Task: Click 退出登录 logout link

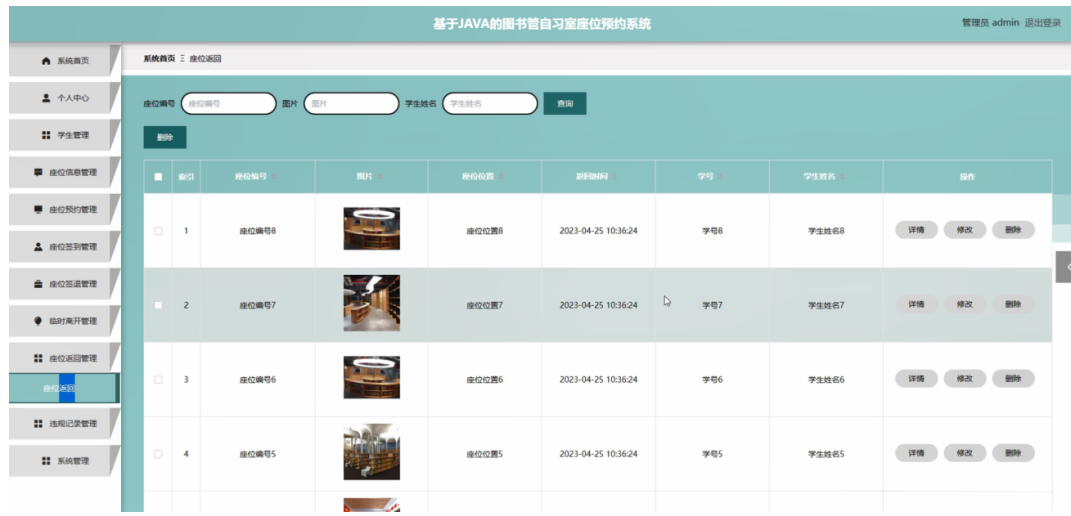Action: (1042, 23)
